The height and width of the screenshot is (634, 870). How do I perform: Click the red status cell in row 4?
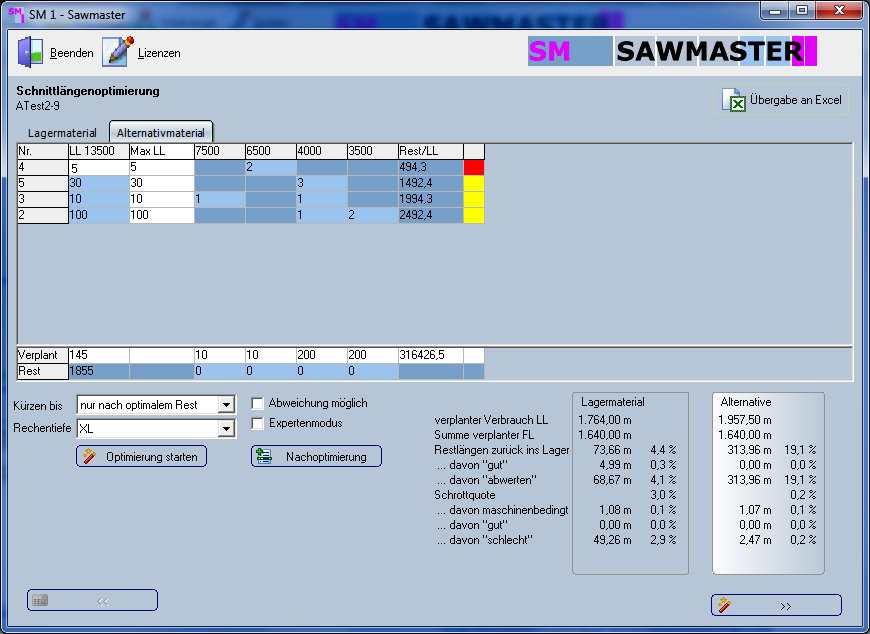pos(474,168)
